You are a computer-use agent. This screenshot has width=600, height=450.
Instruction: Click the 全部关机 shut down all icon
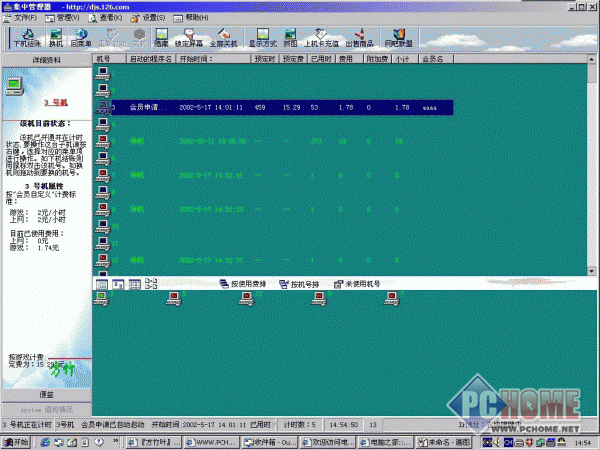(223, 38)
